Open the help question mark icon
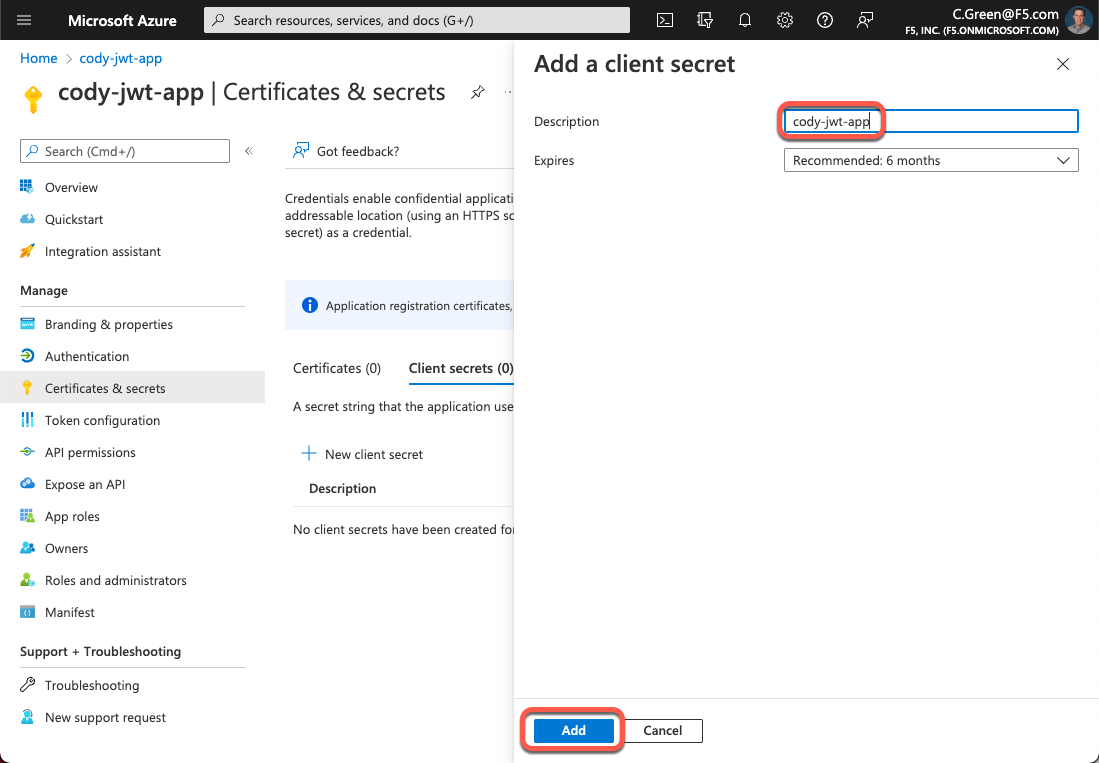The height and width of the screenshot is (763, 1099). [x=825, y=20]
